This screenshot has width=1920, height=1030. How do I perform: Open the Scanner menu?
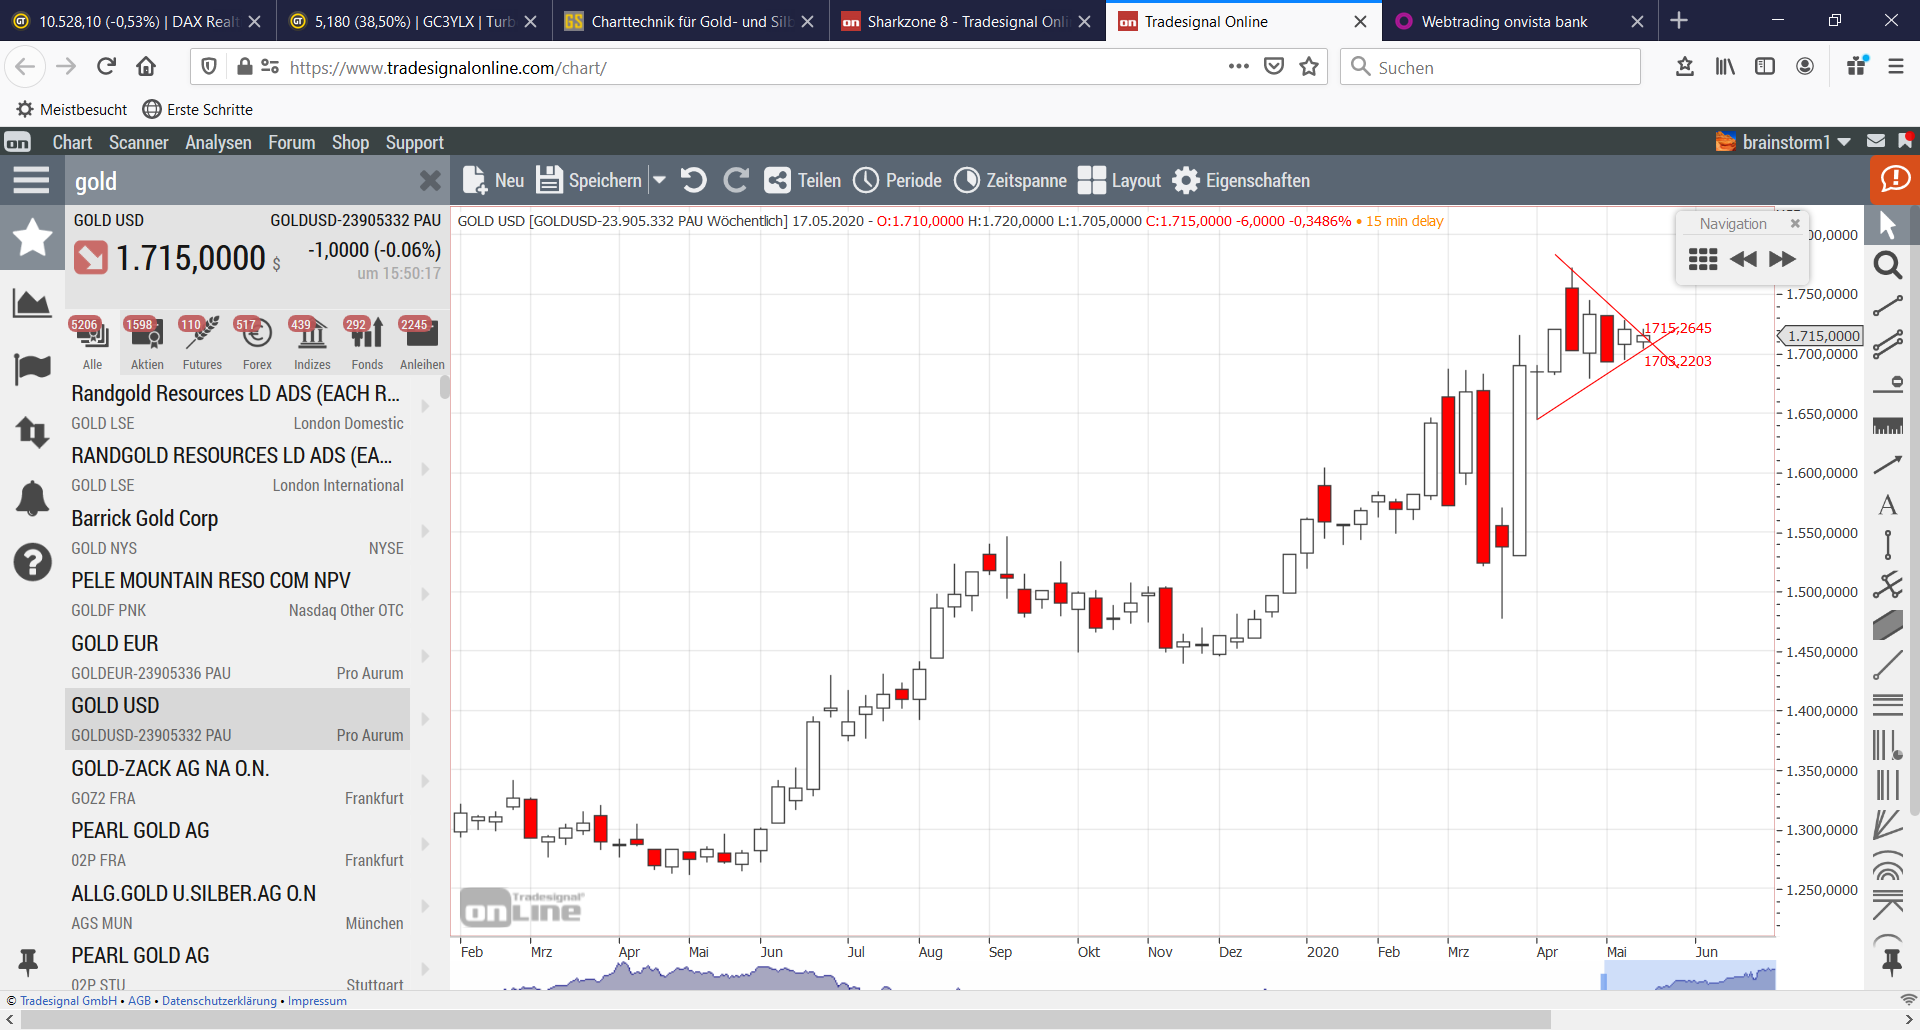tap(138, 142)
